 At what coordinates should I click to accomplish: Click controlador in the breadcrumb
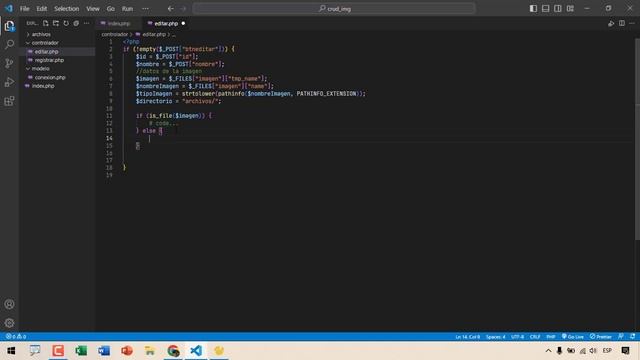[x=115, y=35]
